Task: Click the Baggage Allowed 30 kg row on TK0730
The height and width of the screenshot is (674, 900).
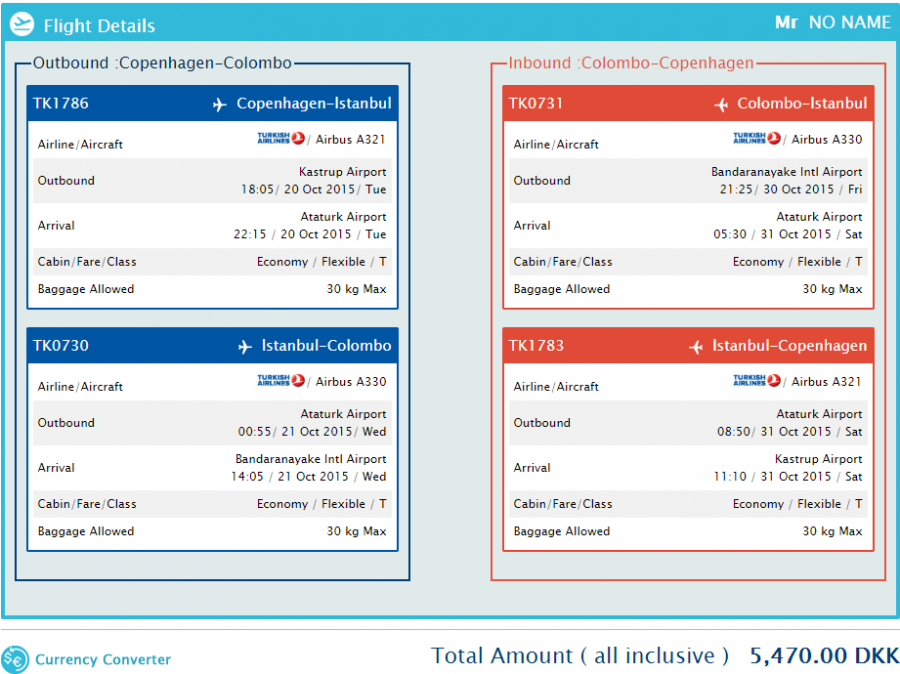Action: 211,532
